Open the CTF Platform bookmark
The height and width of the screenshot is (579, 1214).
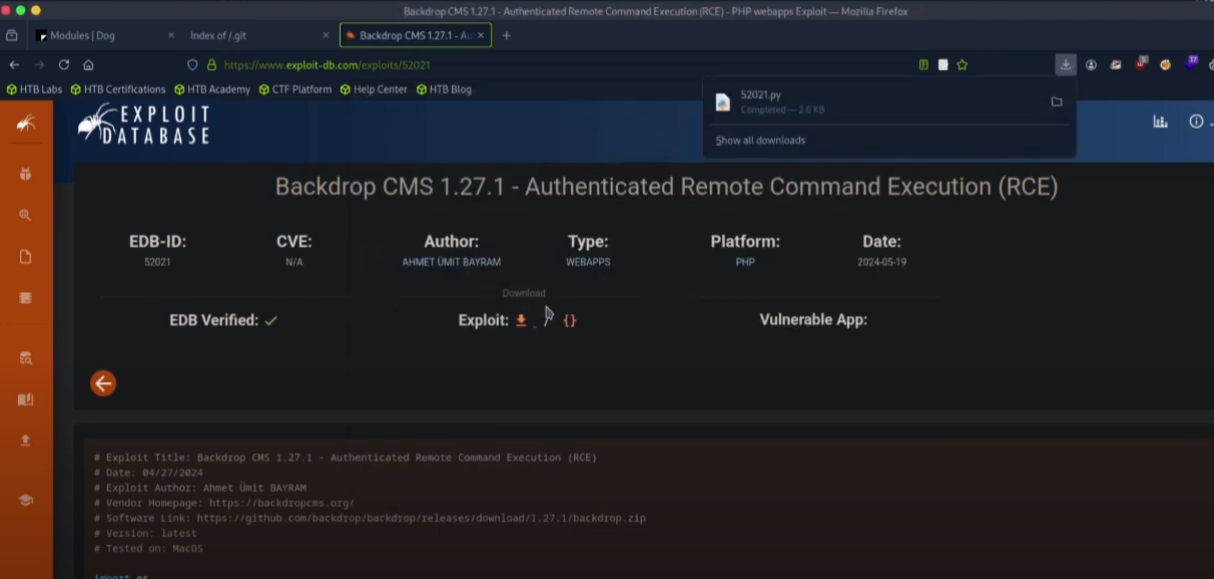click(x=295, y=89)
